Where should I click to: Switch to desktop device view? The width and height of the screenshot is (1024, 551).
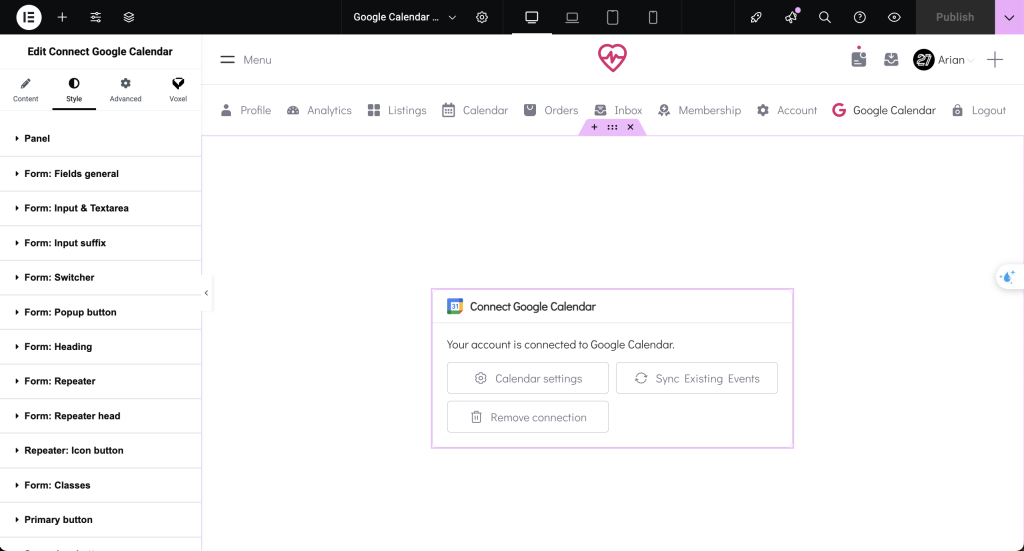pyautogui.click(x=532, y=17)
